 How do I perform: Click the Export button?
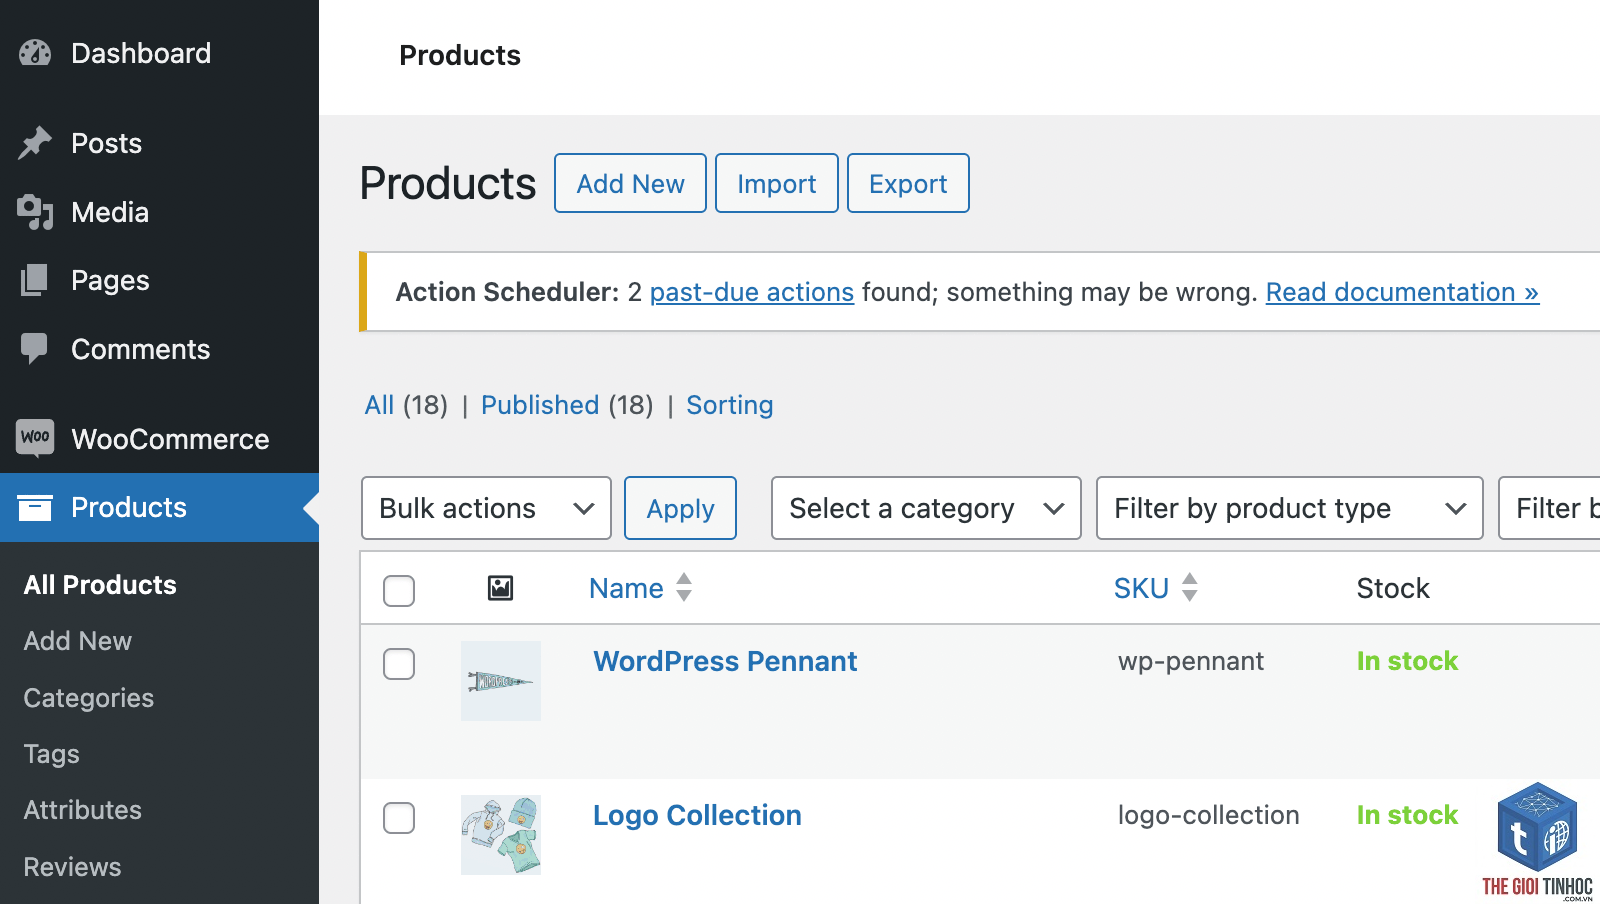click(x=908, y=183)
